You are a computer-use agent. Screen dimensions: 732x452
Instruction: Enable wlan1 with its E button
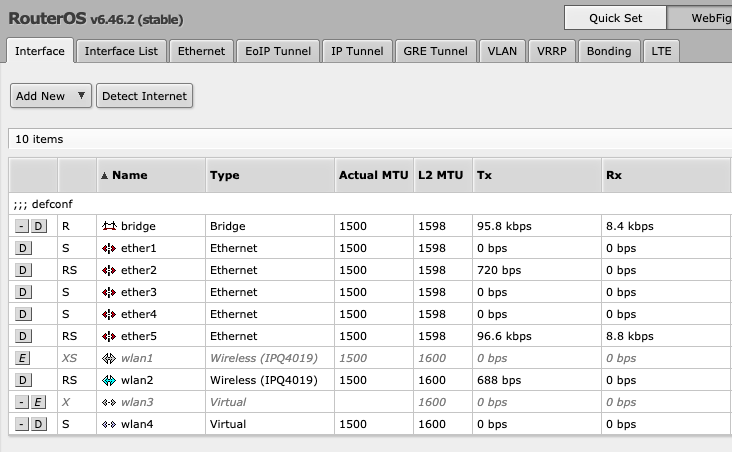22,358
